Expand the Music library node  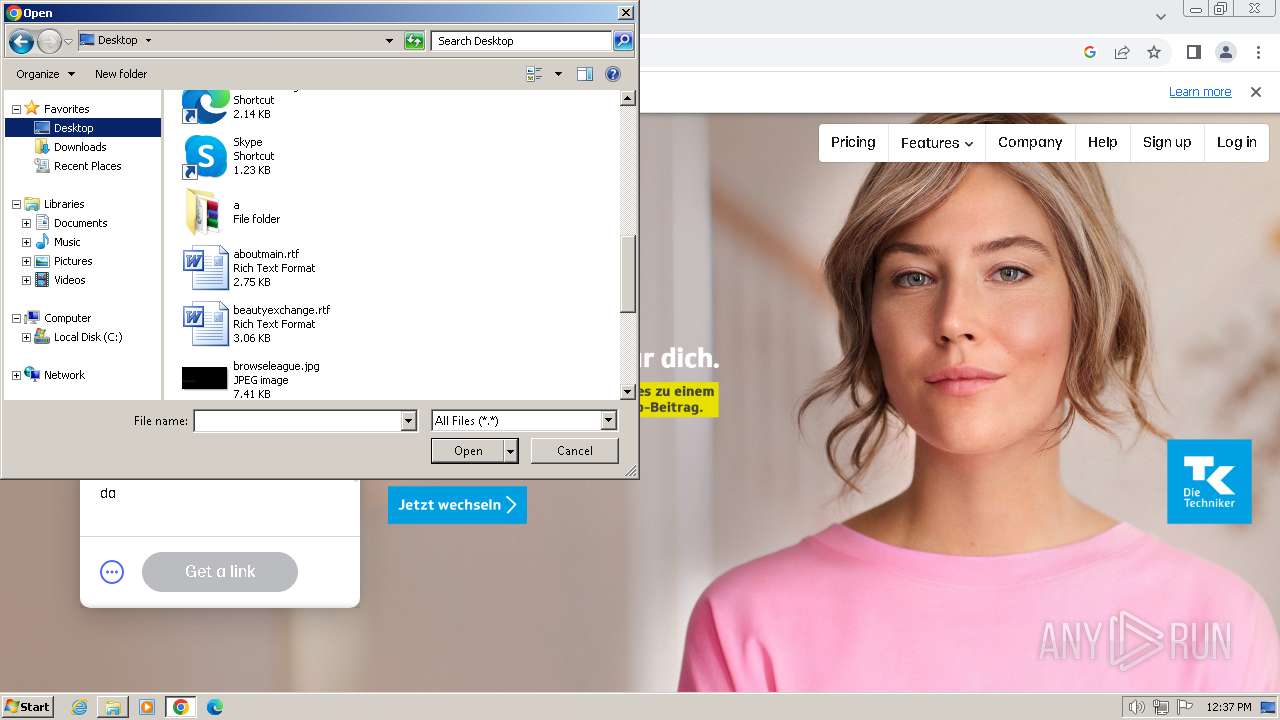coord(26,242)
